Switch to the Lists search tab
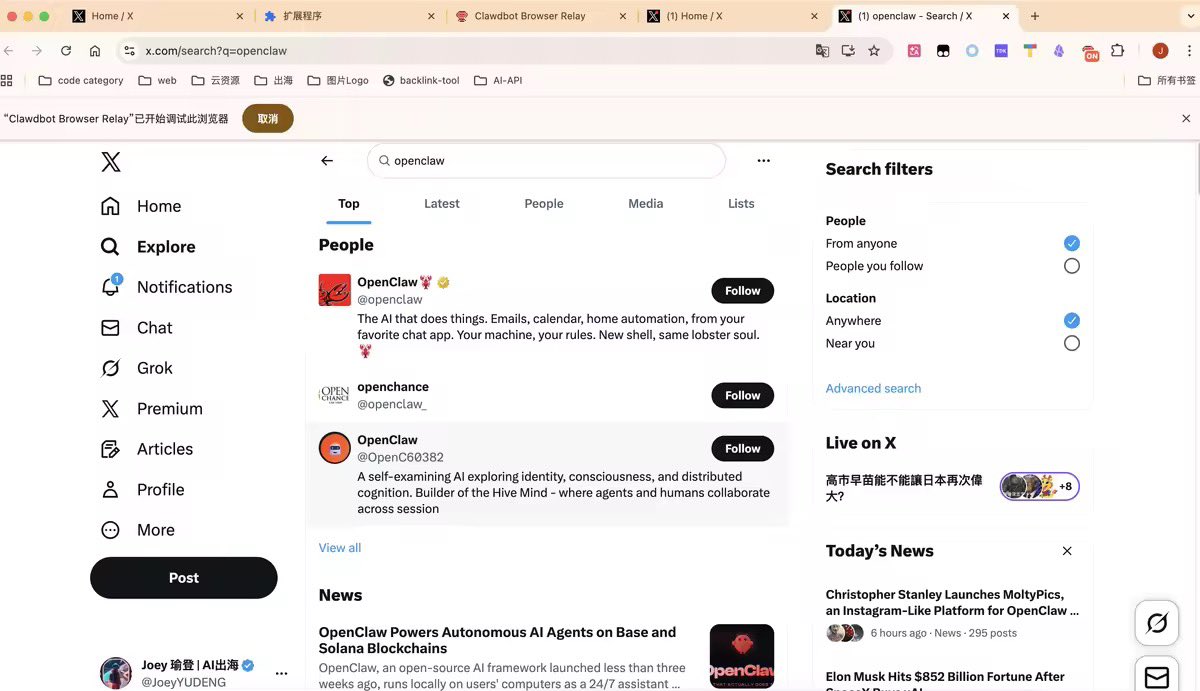 [x=741, y=204]
